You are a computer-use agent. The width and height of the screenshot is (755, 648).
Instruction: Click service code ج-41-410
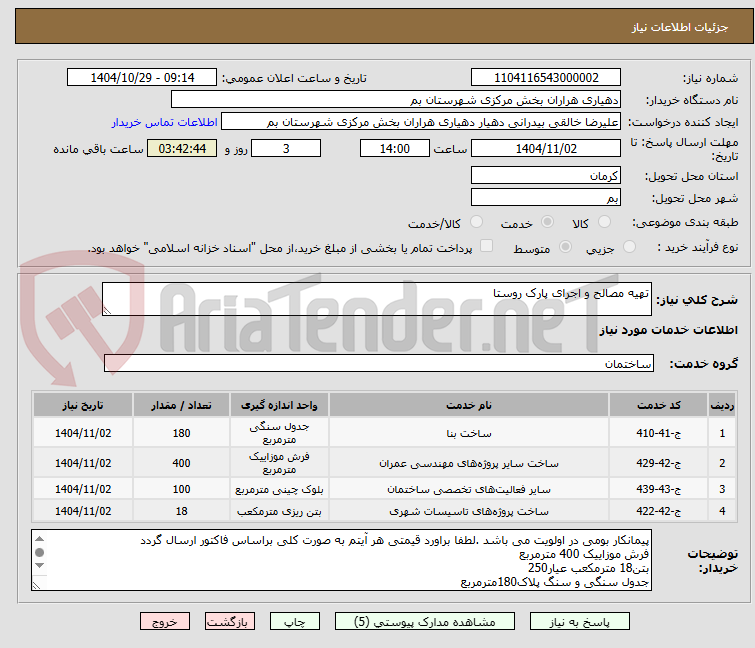click(x=658, y=433)
